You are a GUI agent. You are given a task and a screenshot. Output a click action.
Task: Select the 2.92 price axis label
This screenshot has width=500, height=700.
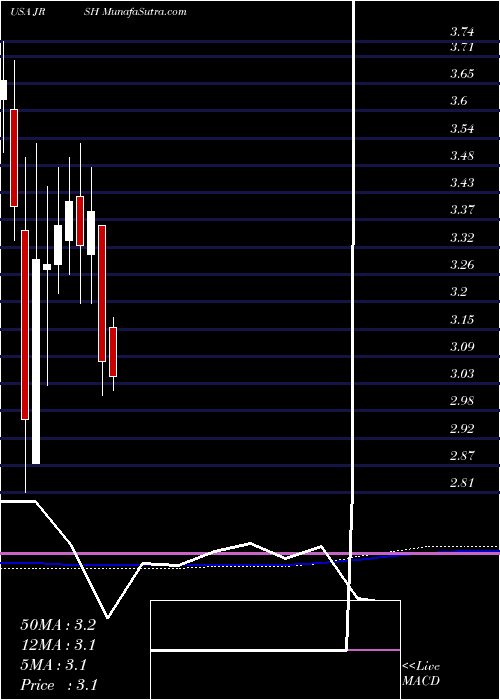click(462, 429)
